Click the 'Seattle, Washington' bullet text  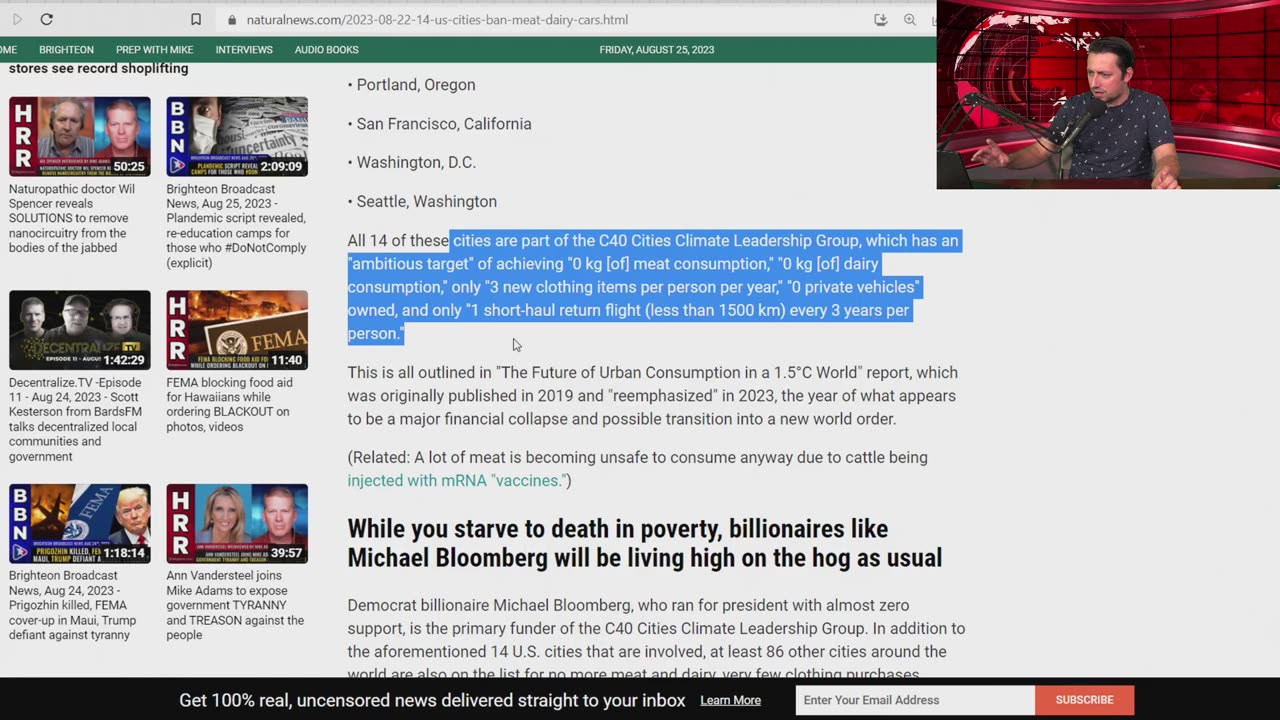(427, 201)
